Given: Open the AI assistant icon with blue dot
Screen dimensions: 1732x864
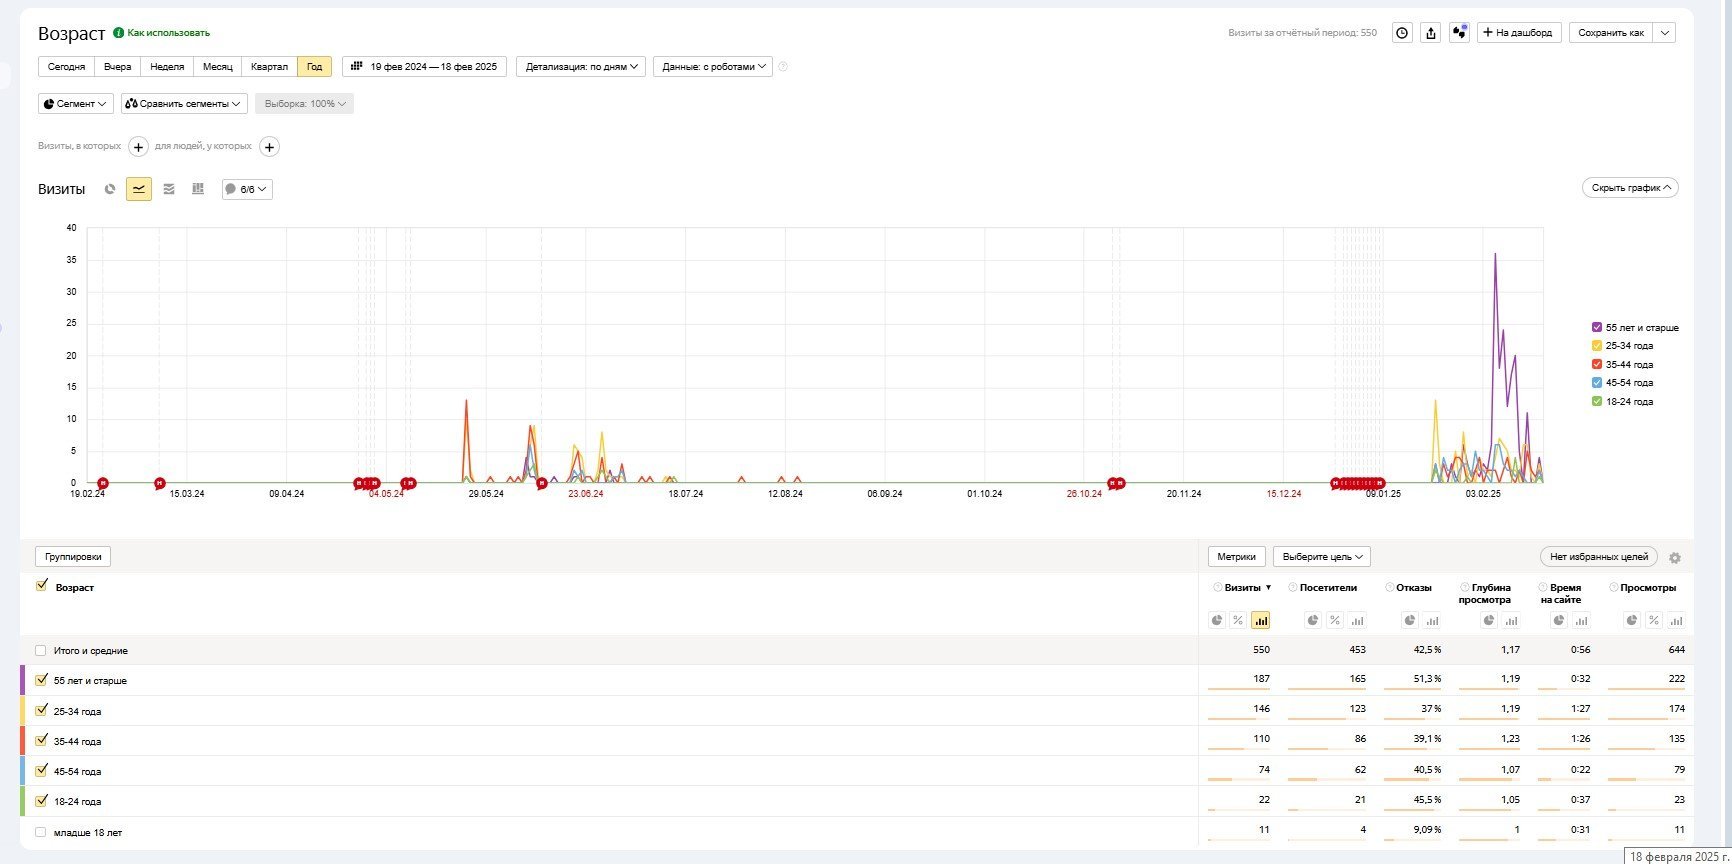Looking at the screenshot, I should click(x=1459, y=33).
